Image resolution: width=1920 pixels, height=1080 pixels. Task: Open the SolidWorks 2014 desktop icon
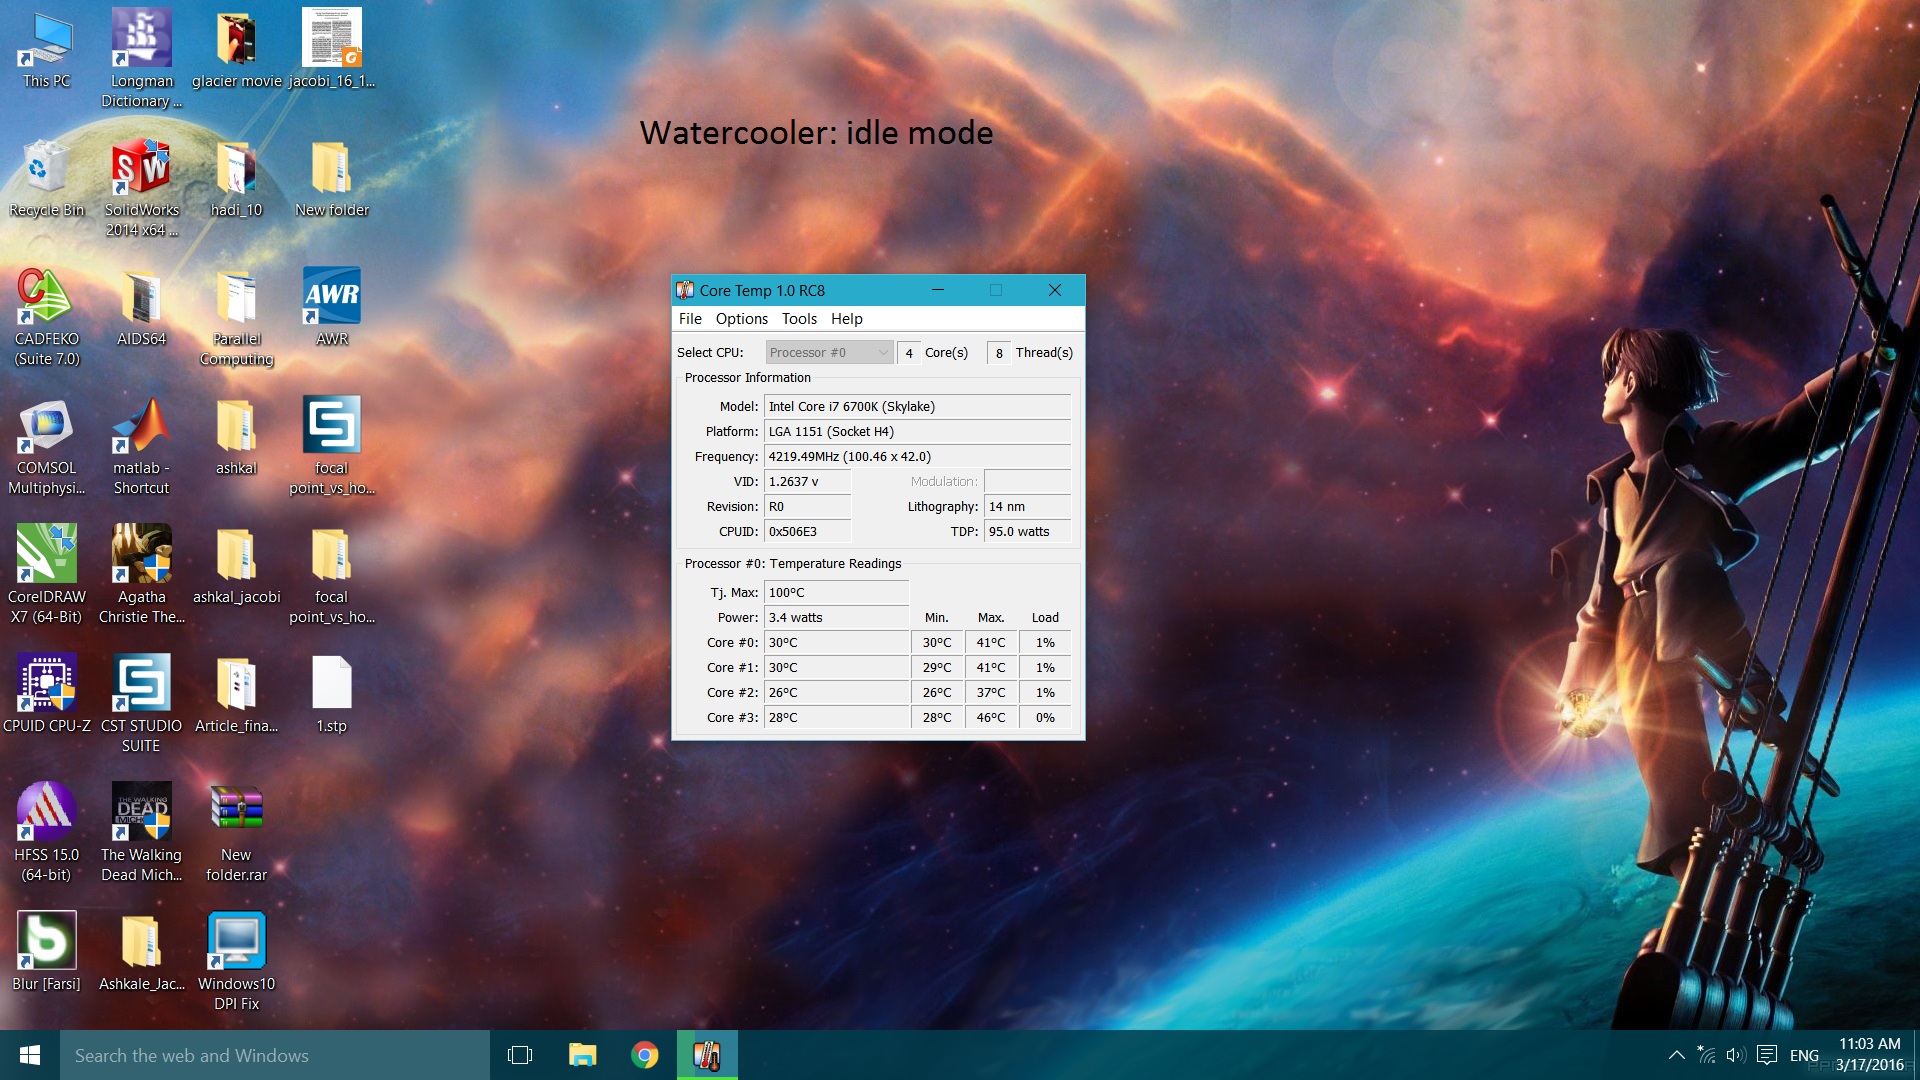tap(141, 168)
